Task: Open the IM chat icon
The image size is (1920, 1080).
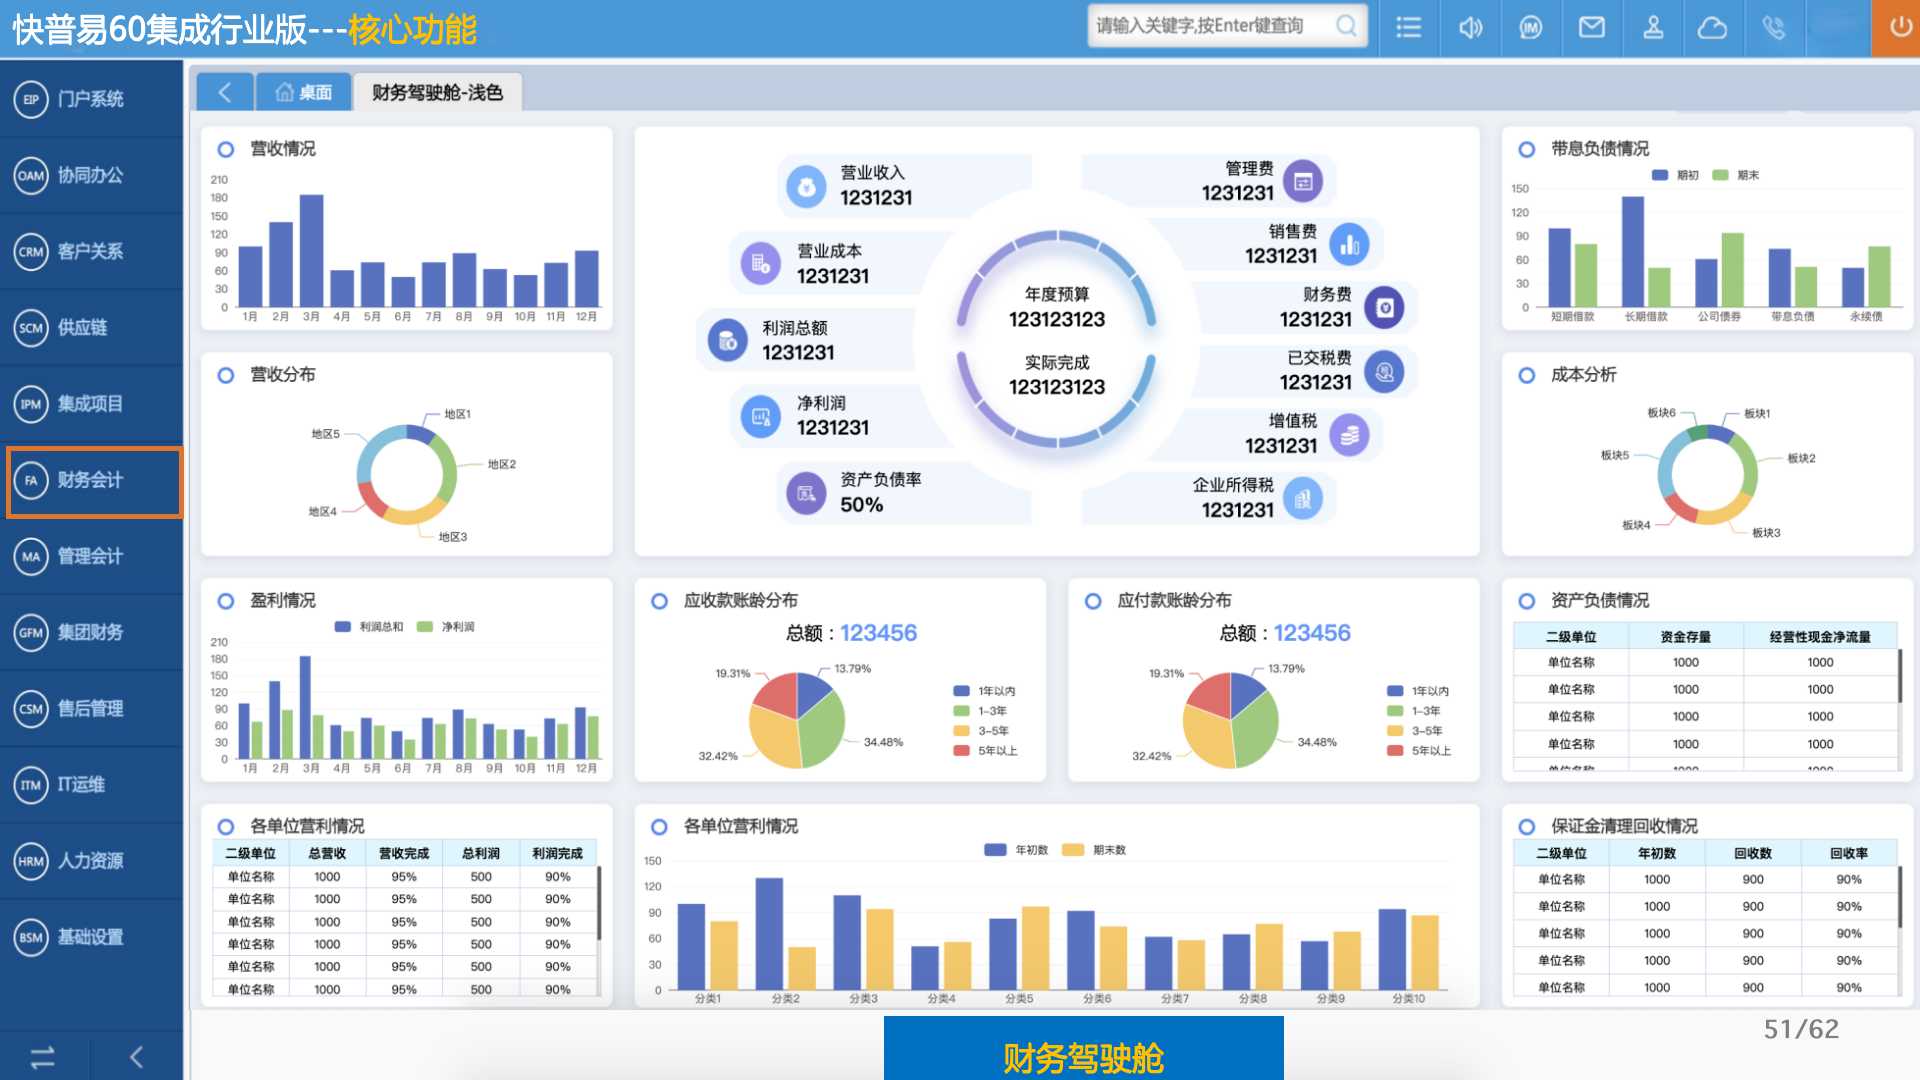Action: pyautogui.click(x=1530, y=27)
